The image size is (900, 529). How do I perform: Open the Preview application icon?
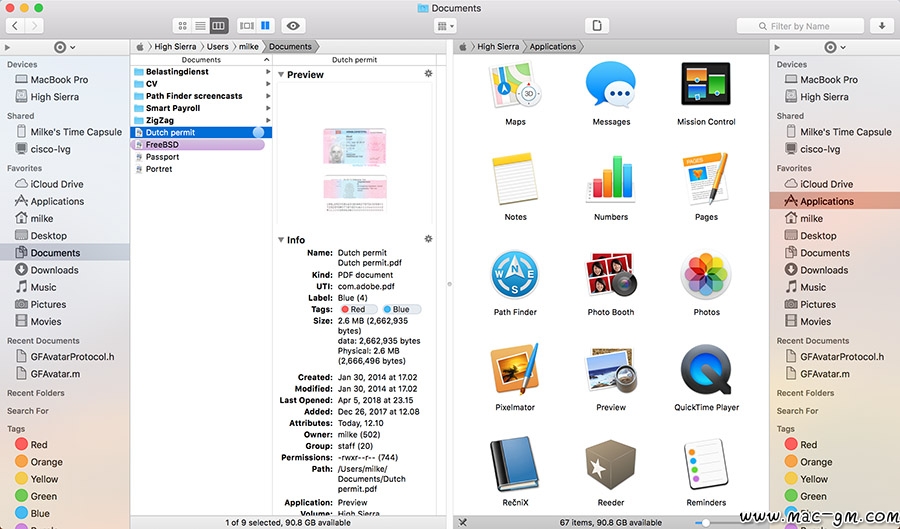click(x=611, y=369)
